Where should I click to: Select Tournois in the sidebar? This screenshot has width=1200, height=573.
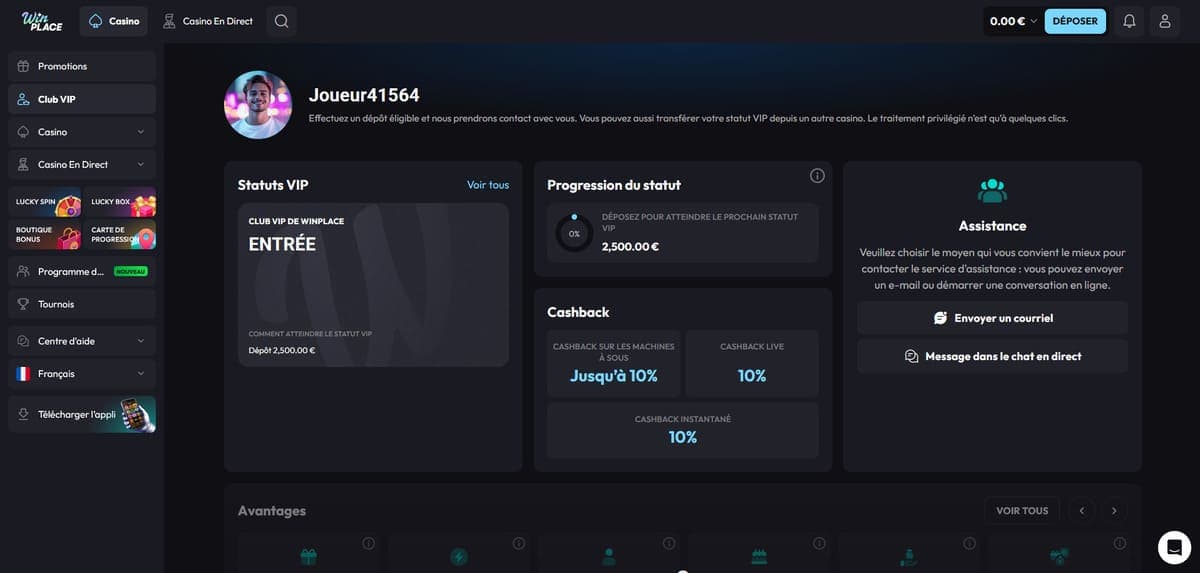[82, 304]
